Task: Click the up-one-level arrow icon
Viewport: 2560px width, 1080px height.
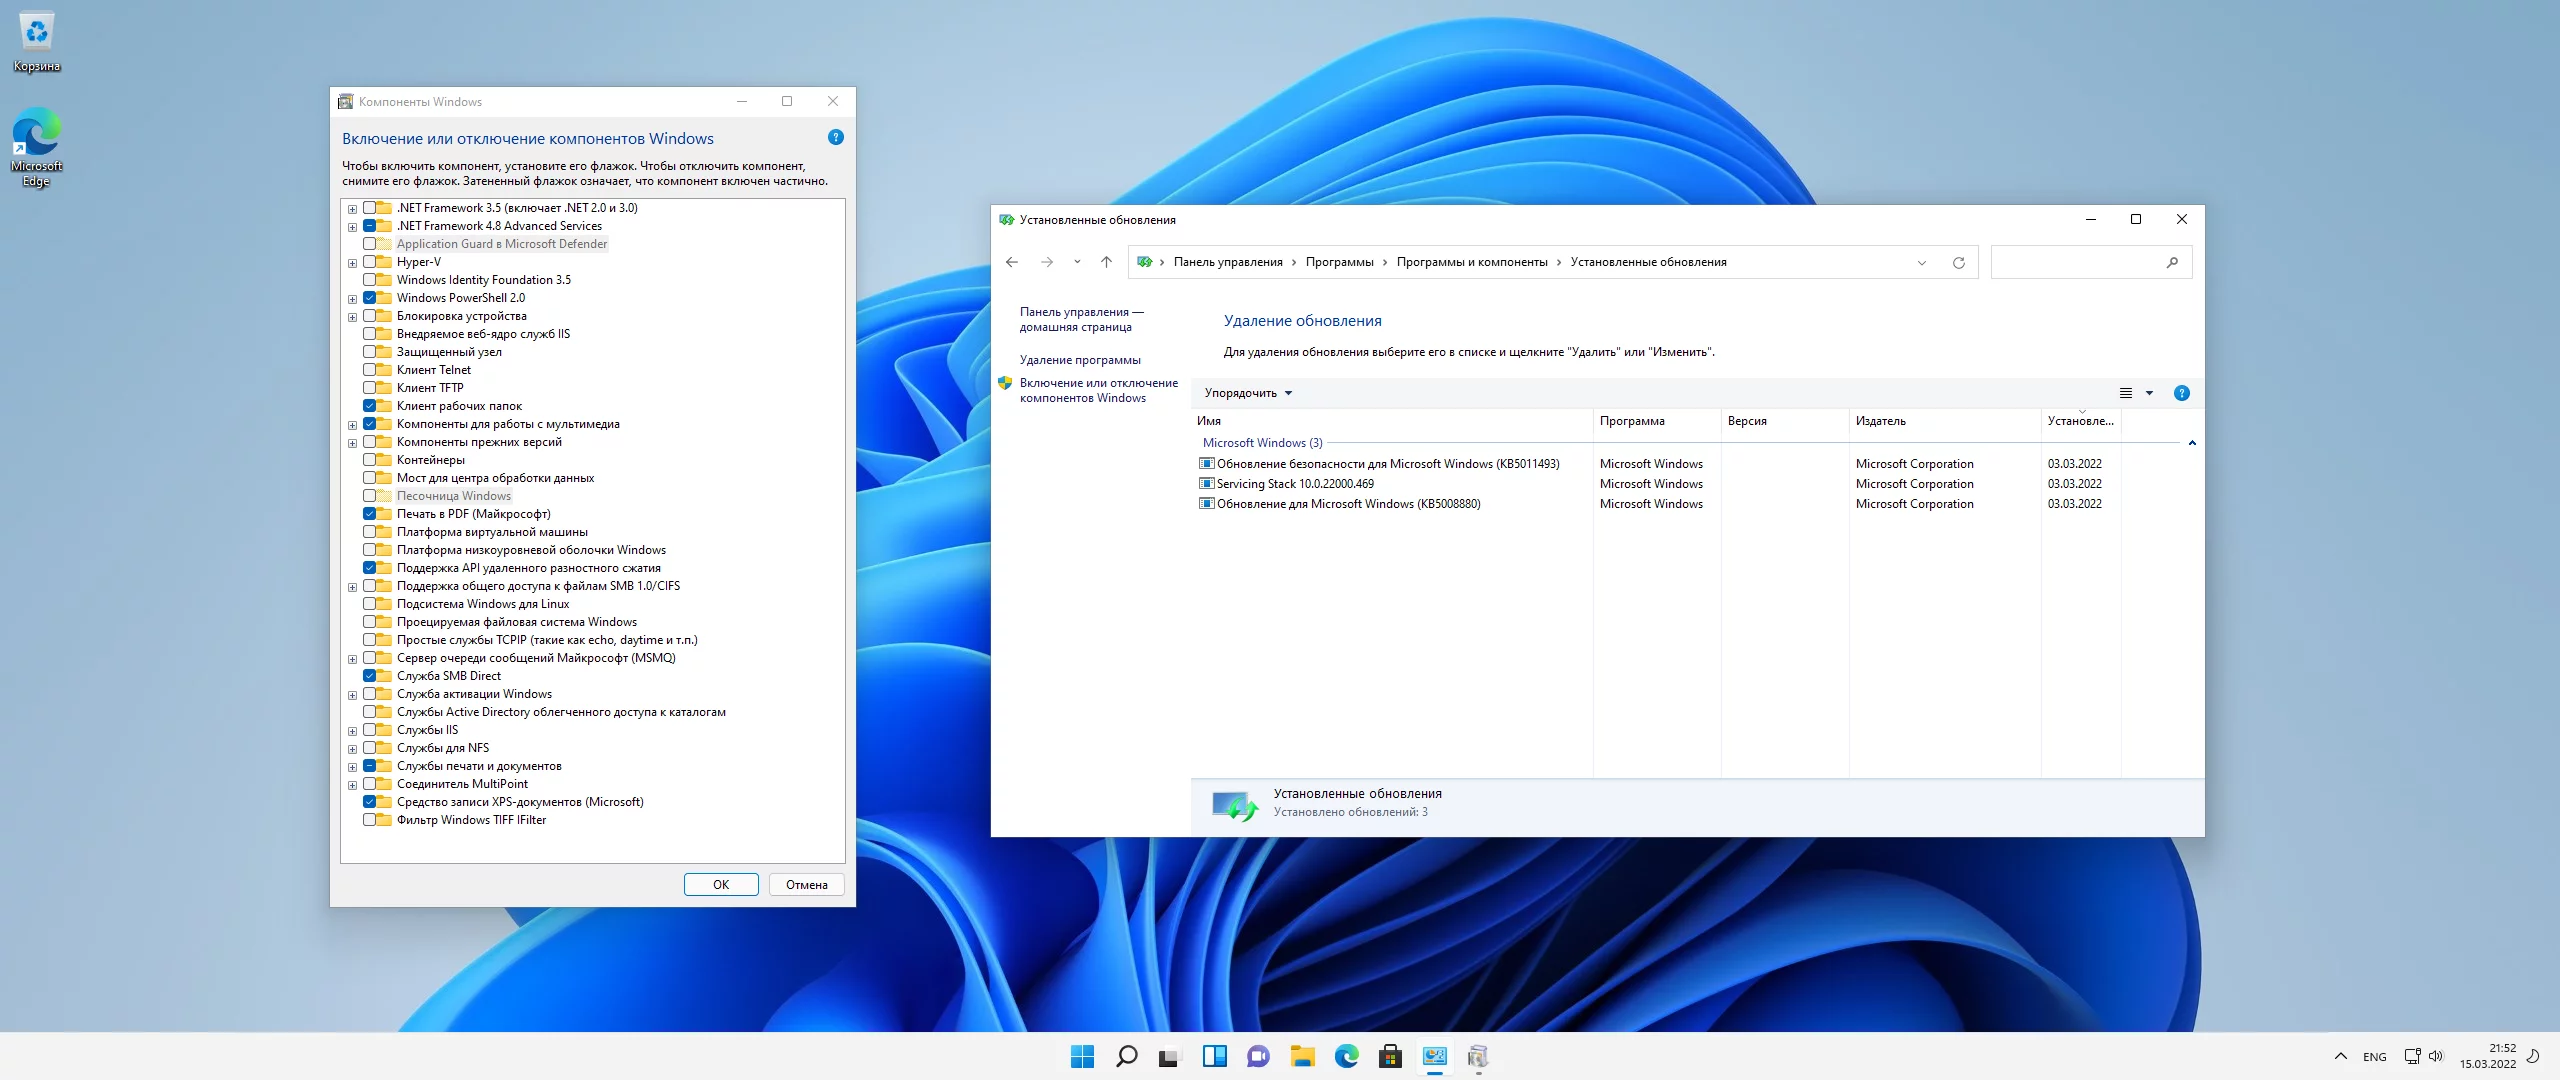Action: click(x=1106, y=263)
